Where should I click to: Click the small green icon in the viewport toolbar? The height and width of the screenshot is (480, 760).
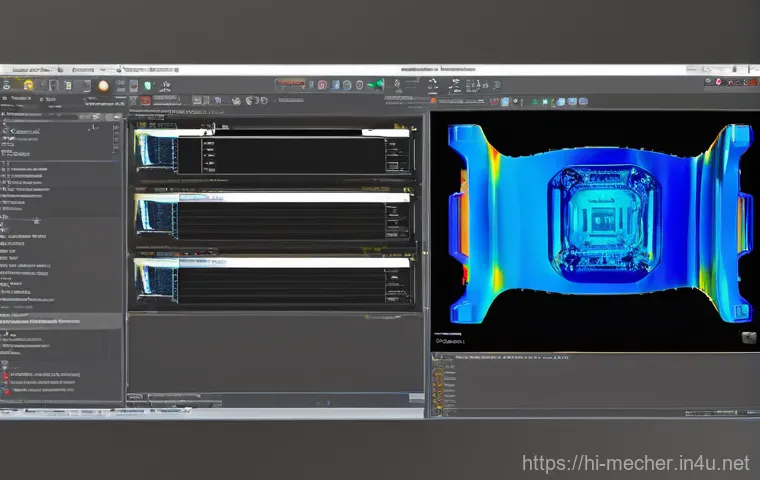[x=535, y=101]
